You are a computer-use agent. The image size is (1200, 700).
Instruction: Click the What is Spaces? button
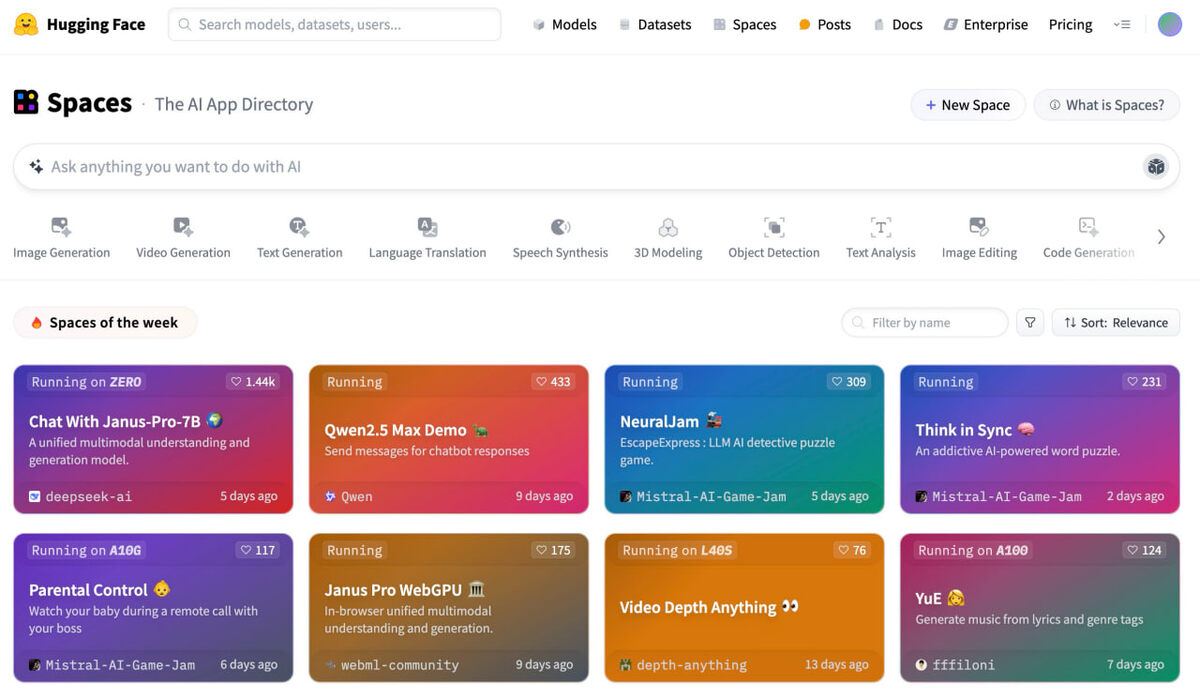(x=1106, y=105)
